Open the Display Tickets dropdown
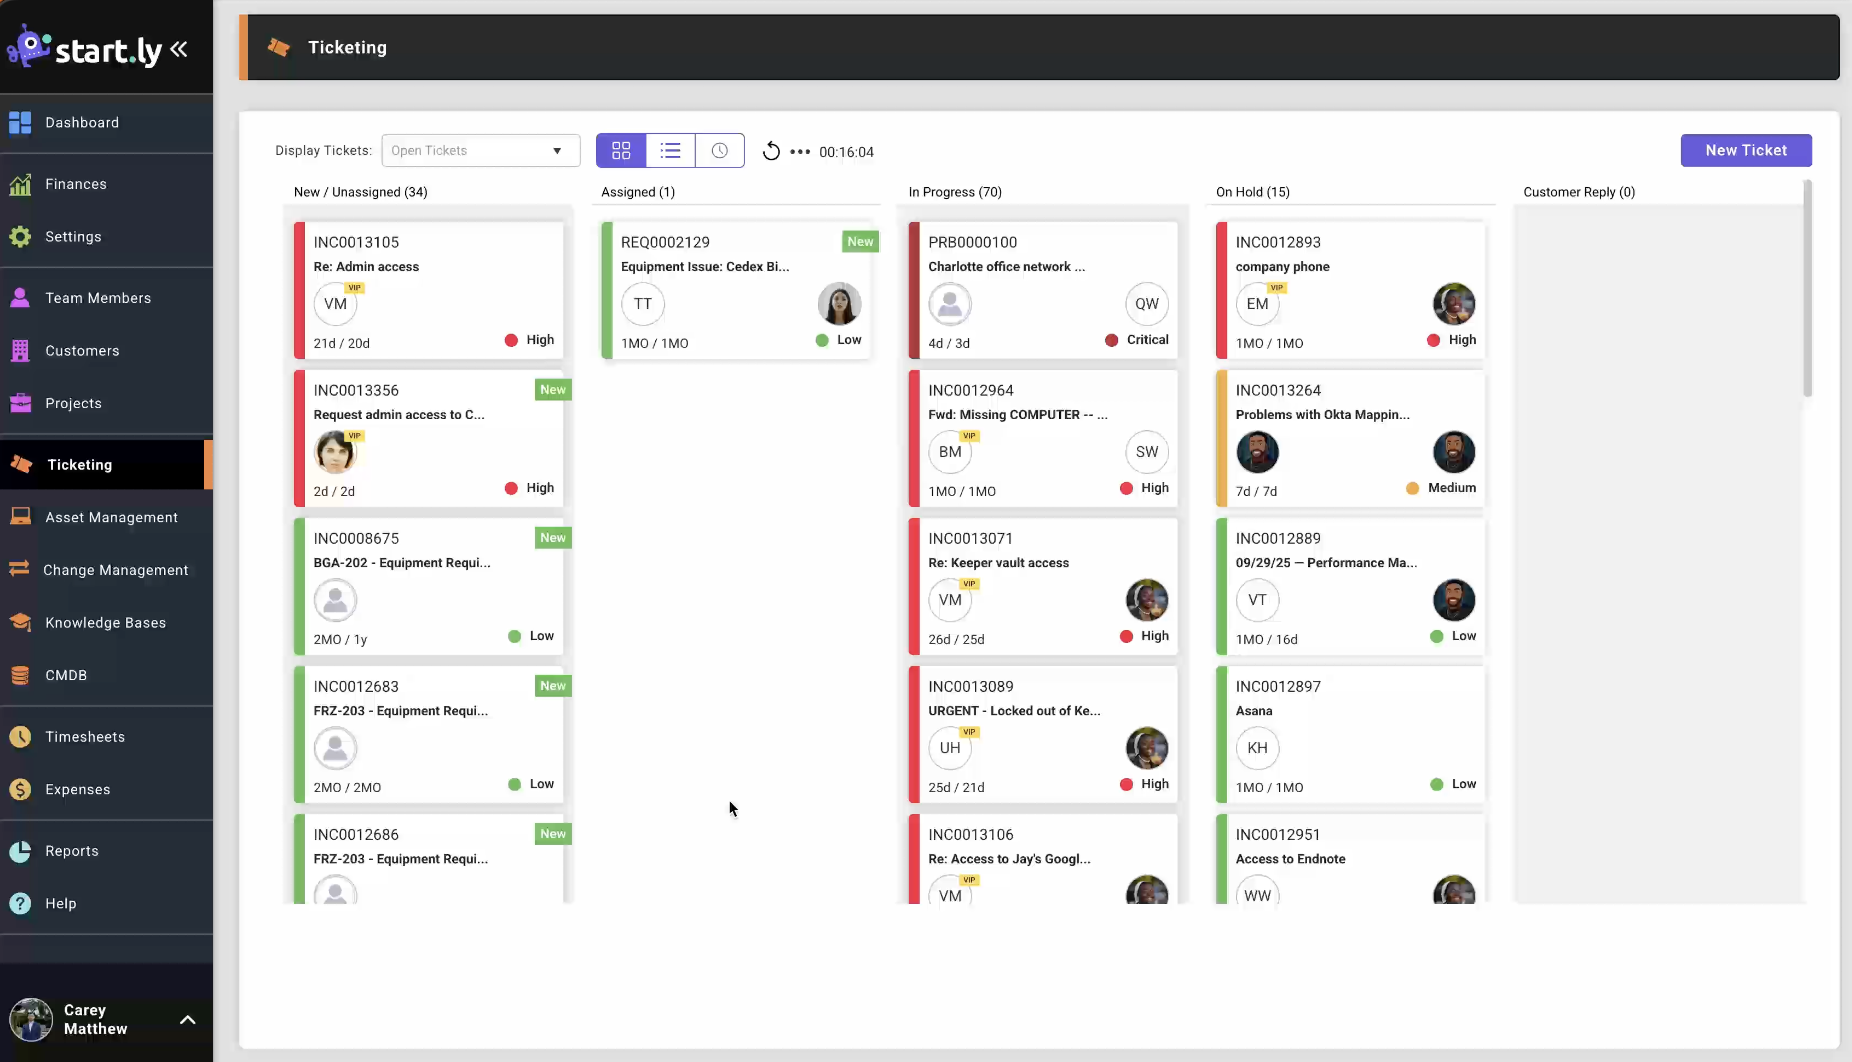This screenshot has height=1062, width=1852. 480,150
